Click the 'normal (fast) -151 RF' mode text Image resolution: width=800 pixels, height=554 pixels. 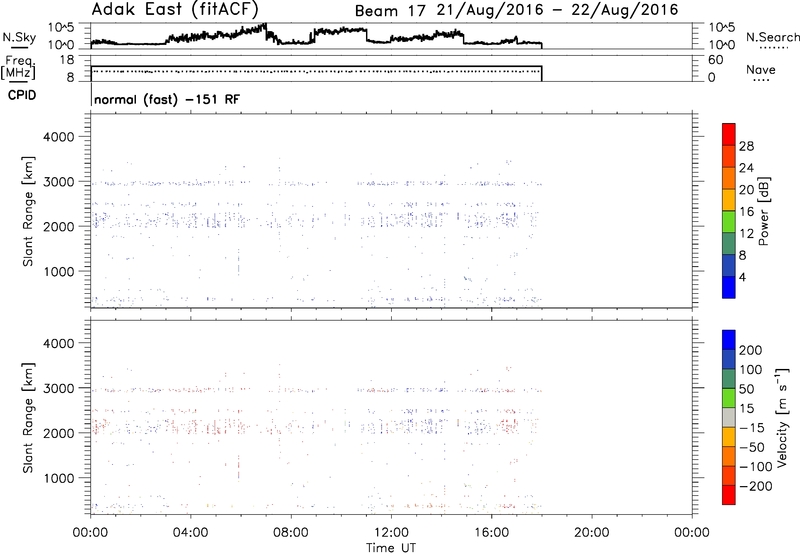pos(167,99)
